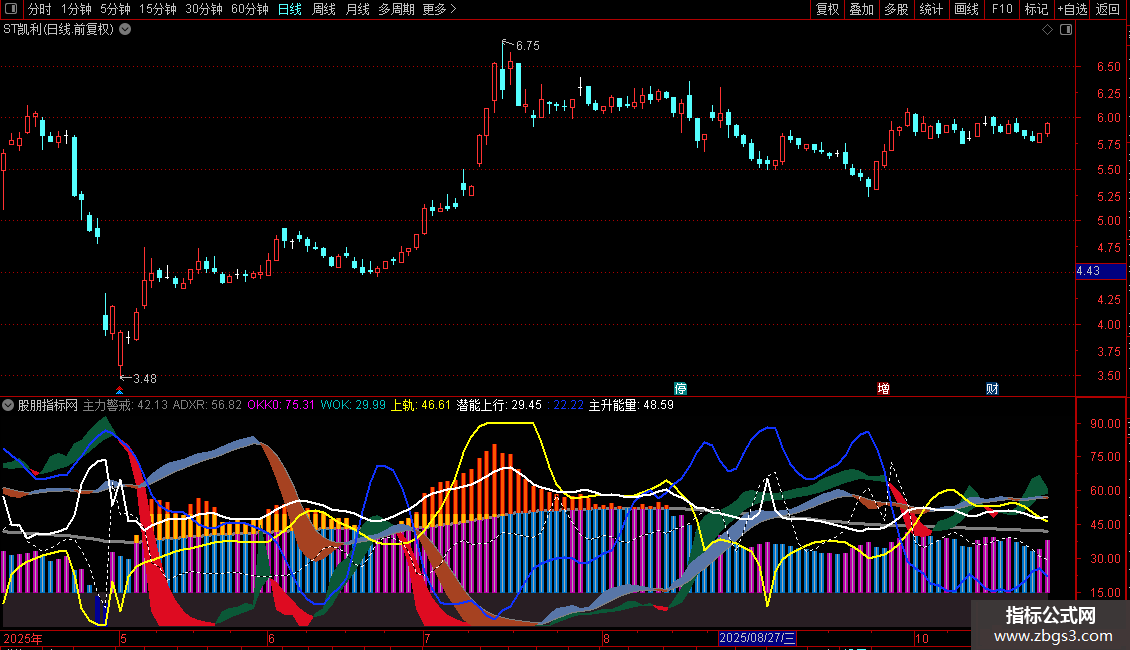Open dropdown next to ST凯利 title
Viewport: 1130px width, 650px height.
click(125, 30)
